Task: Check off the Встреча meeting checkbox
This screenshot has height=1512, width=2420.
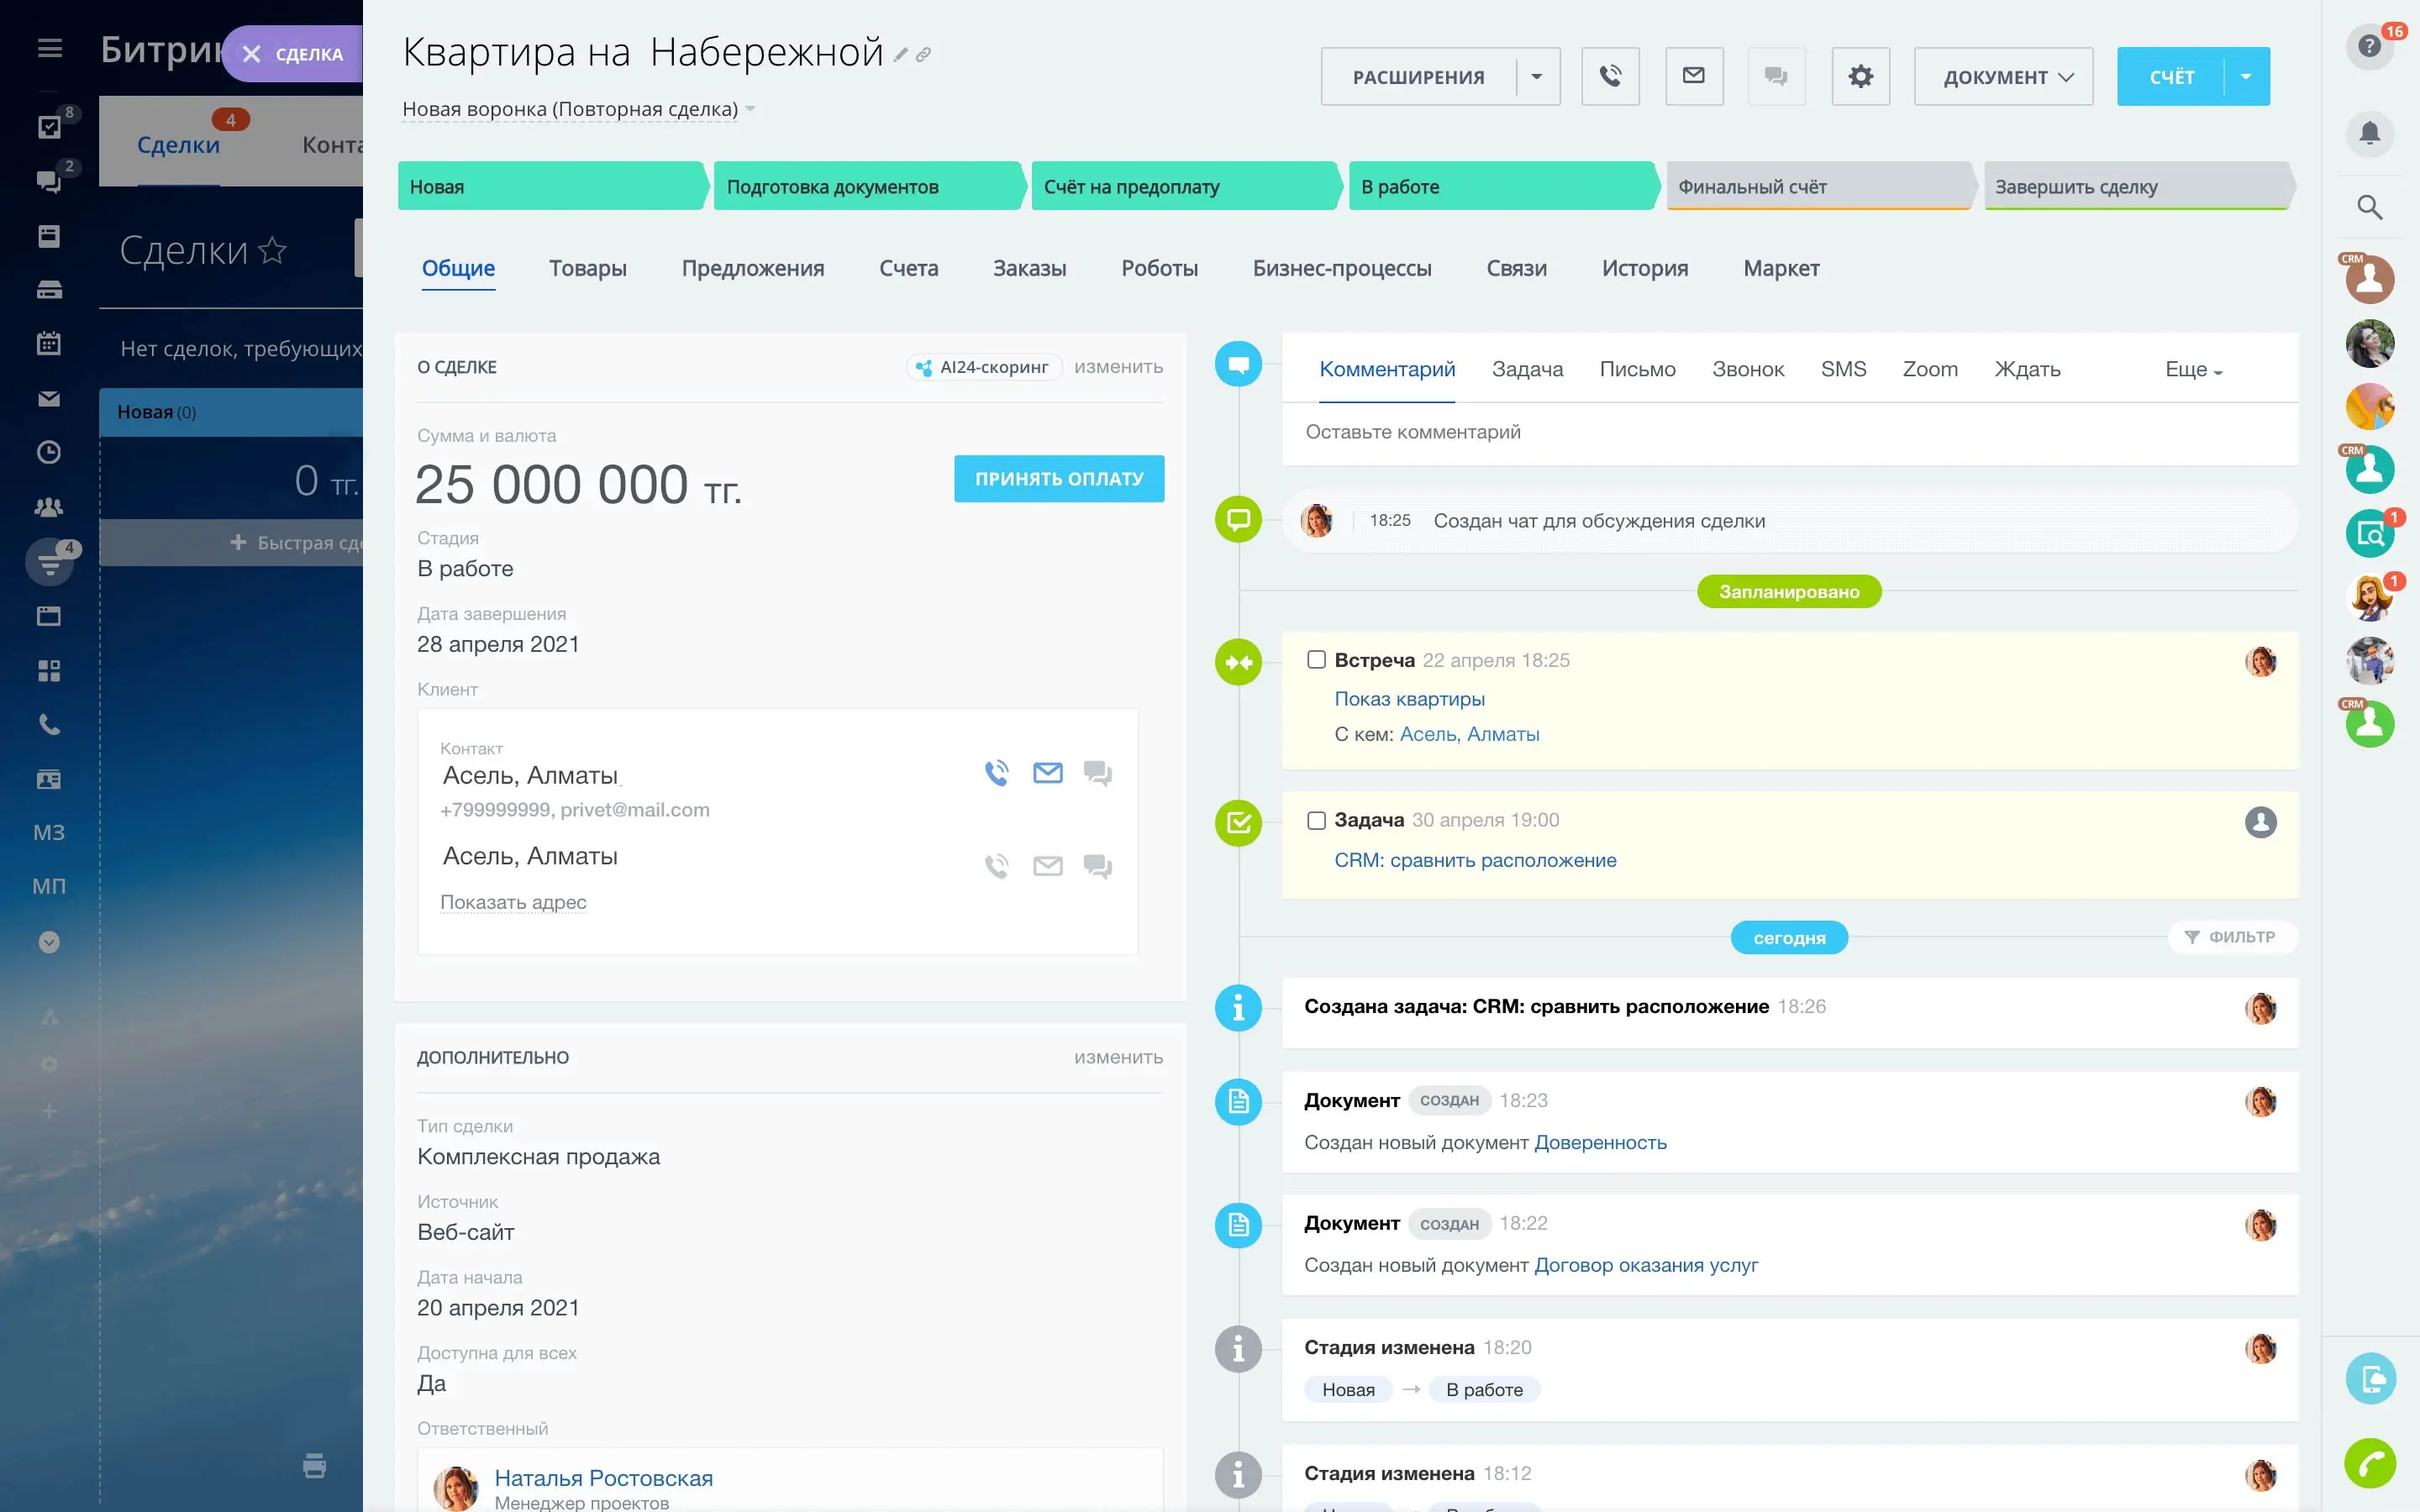Action: click(1315, 659)
